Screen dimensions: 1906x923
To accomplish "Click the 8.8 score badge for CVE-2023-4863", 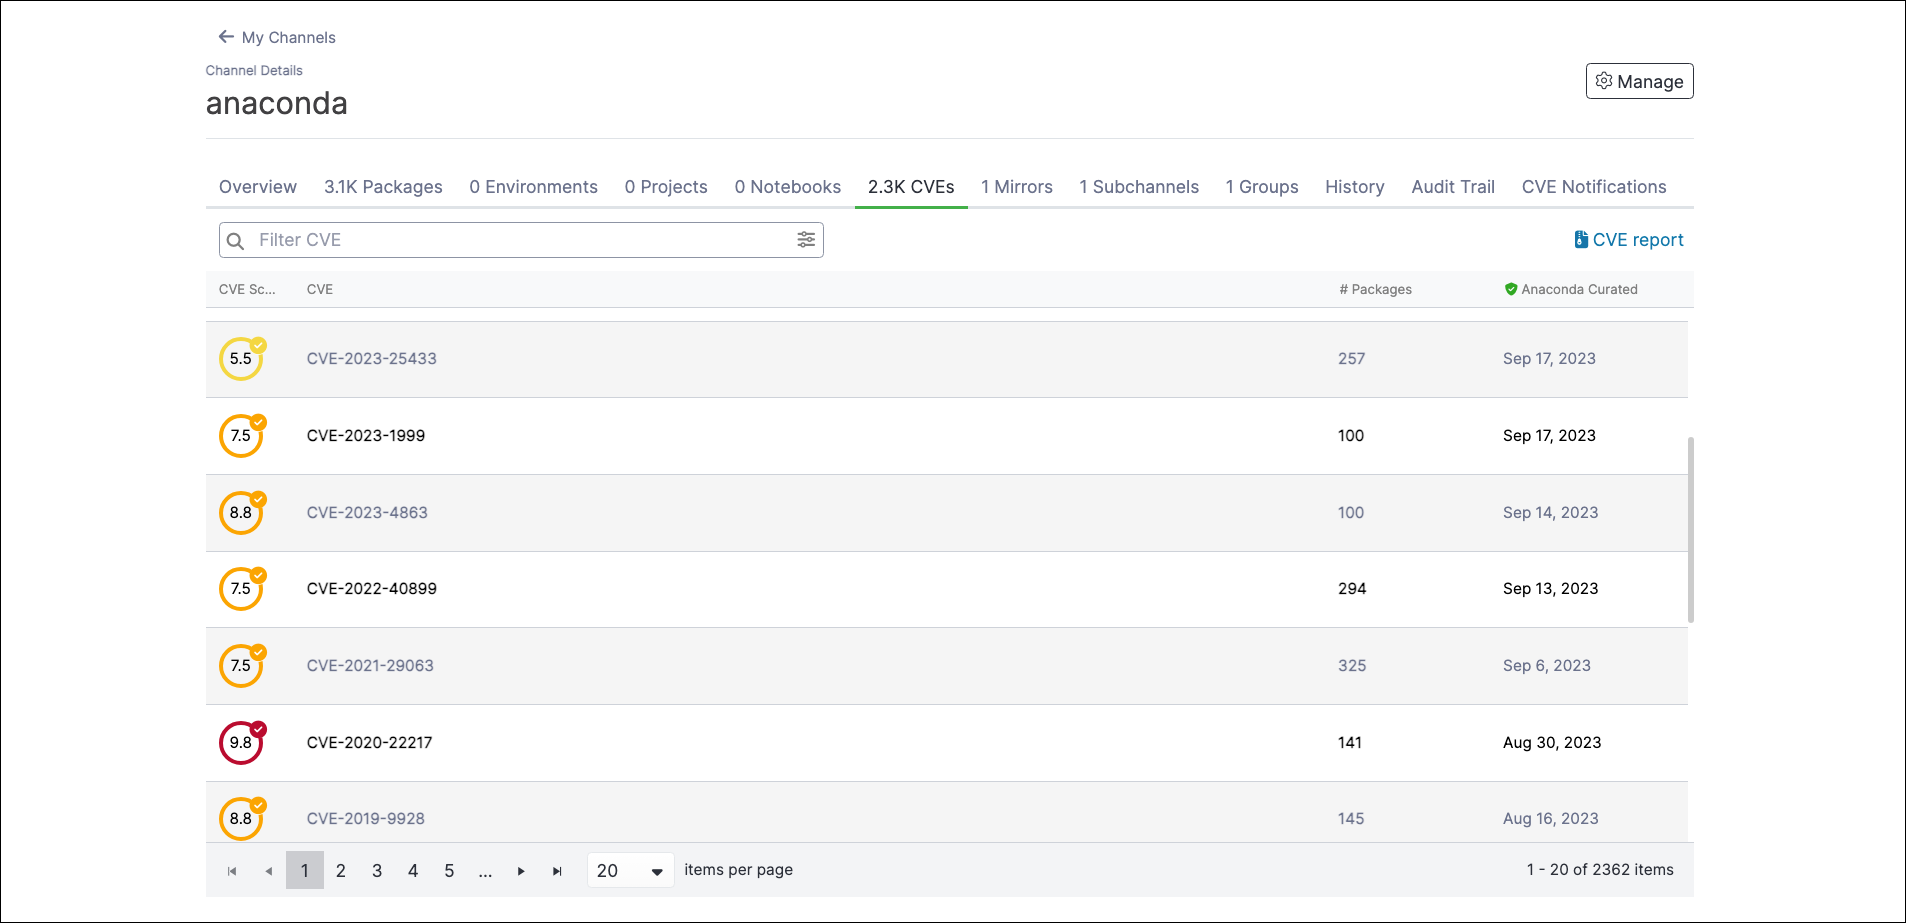I will click(x=242, y=513).
